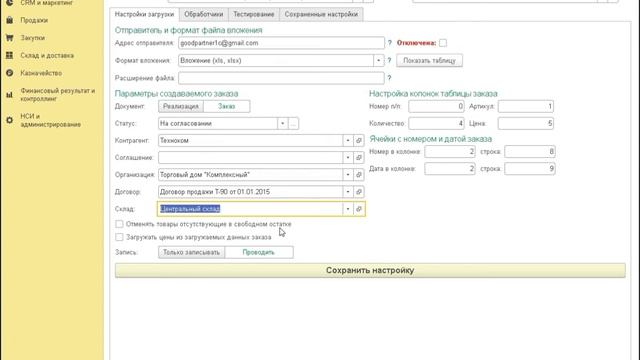Click Дата в колонке field
This screenshot has height=360, width=640.
(x=450, y=169)
